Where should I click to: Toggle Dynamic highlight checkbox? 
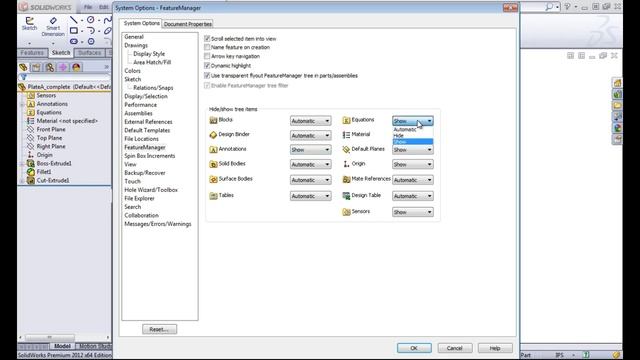[207, 66]
